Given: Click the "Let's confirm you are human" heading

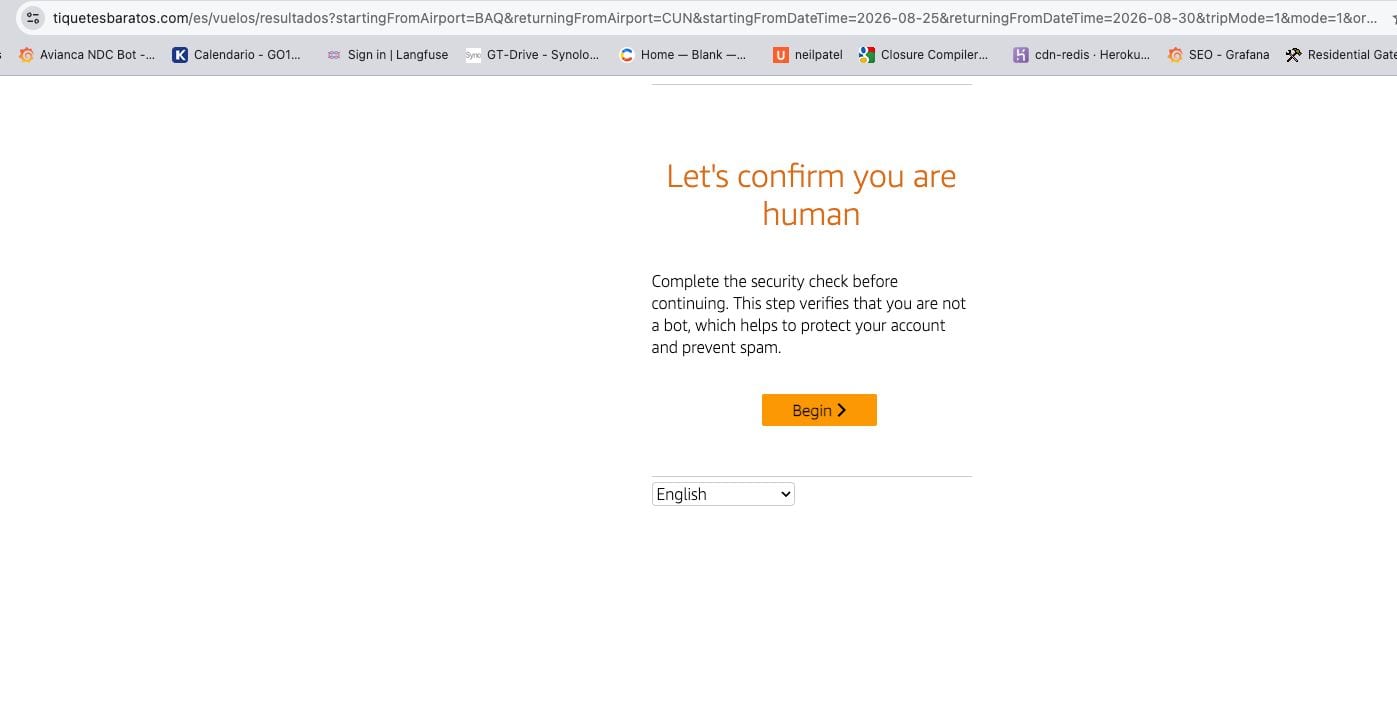Looking at the screenshot, I should tap(811, 195).
